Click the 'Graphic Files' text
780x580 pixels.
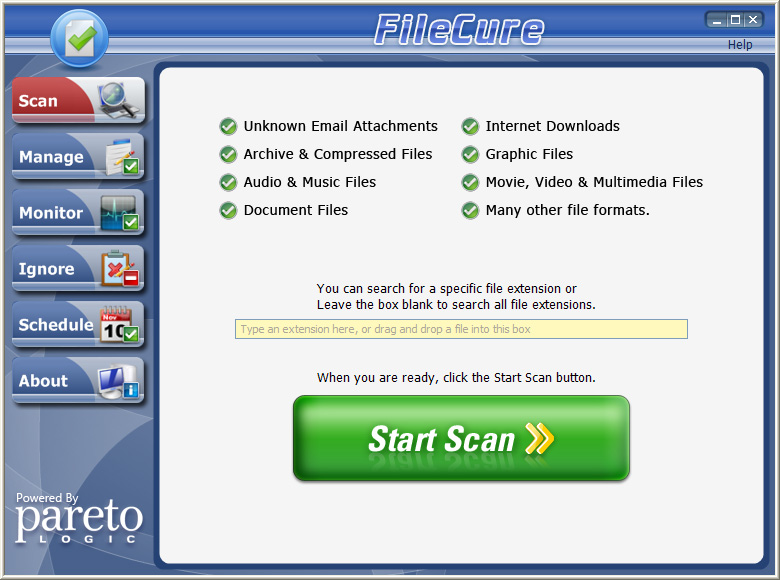[529, 154]
